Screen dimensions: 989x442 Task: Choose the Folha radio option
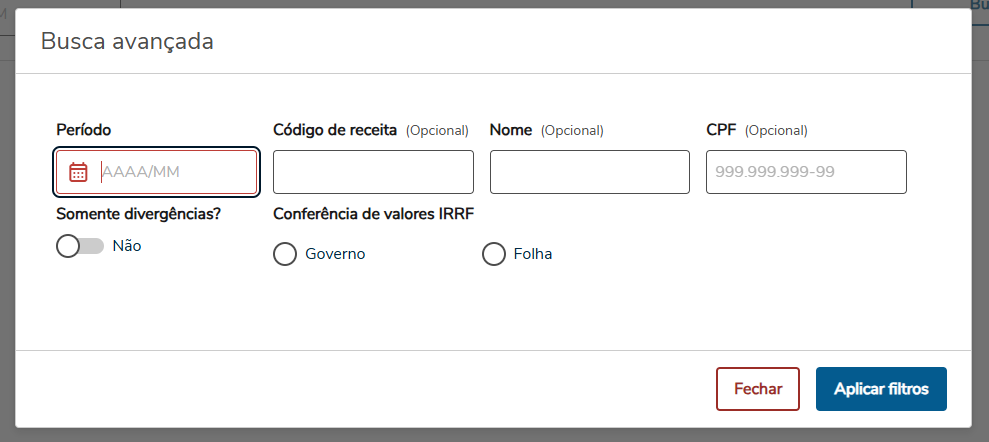(494, 254)
